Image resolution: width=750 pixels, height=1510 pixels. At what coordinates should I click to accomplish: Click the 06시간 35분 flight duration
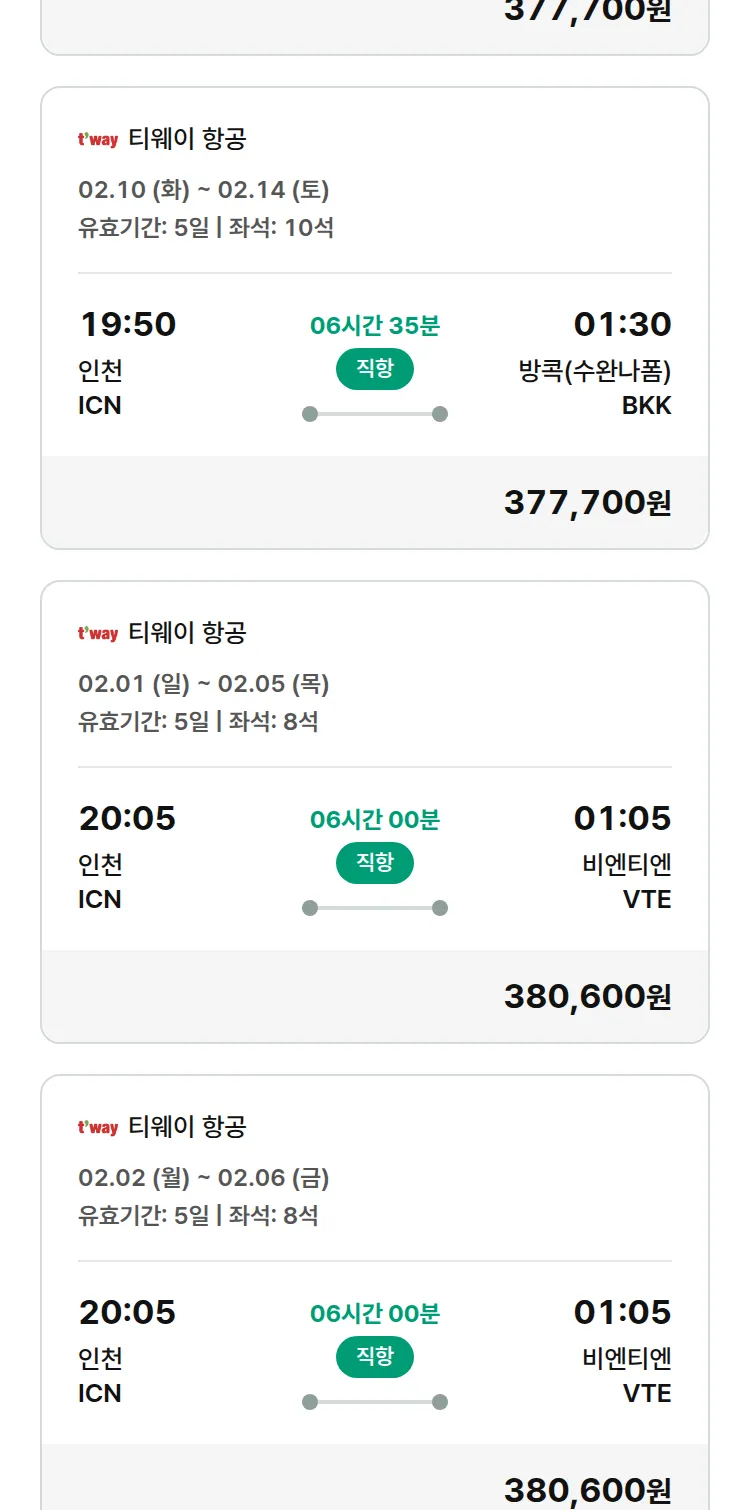[x=374, y=326]
